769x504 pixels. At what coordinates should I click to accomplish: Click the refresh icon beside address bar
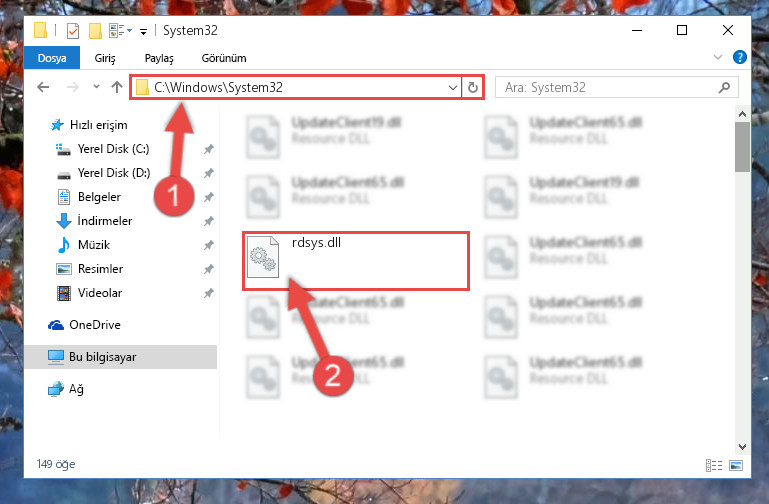coord(472,87)
